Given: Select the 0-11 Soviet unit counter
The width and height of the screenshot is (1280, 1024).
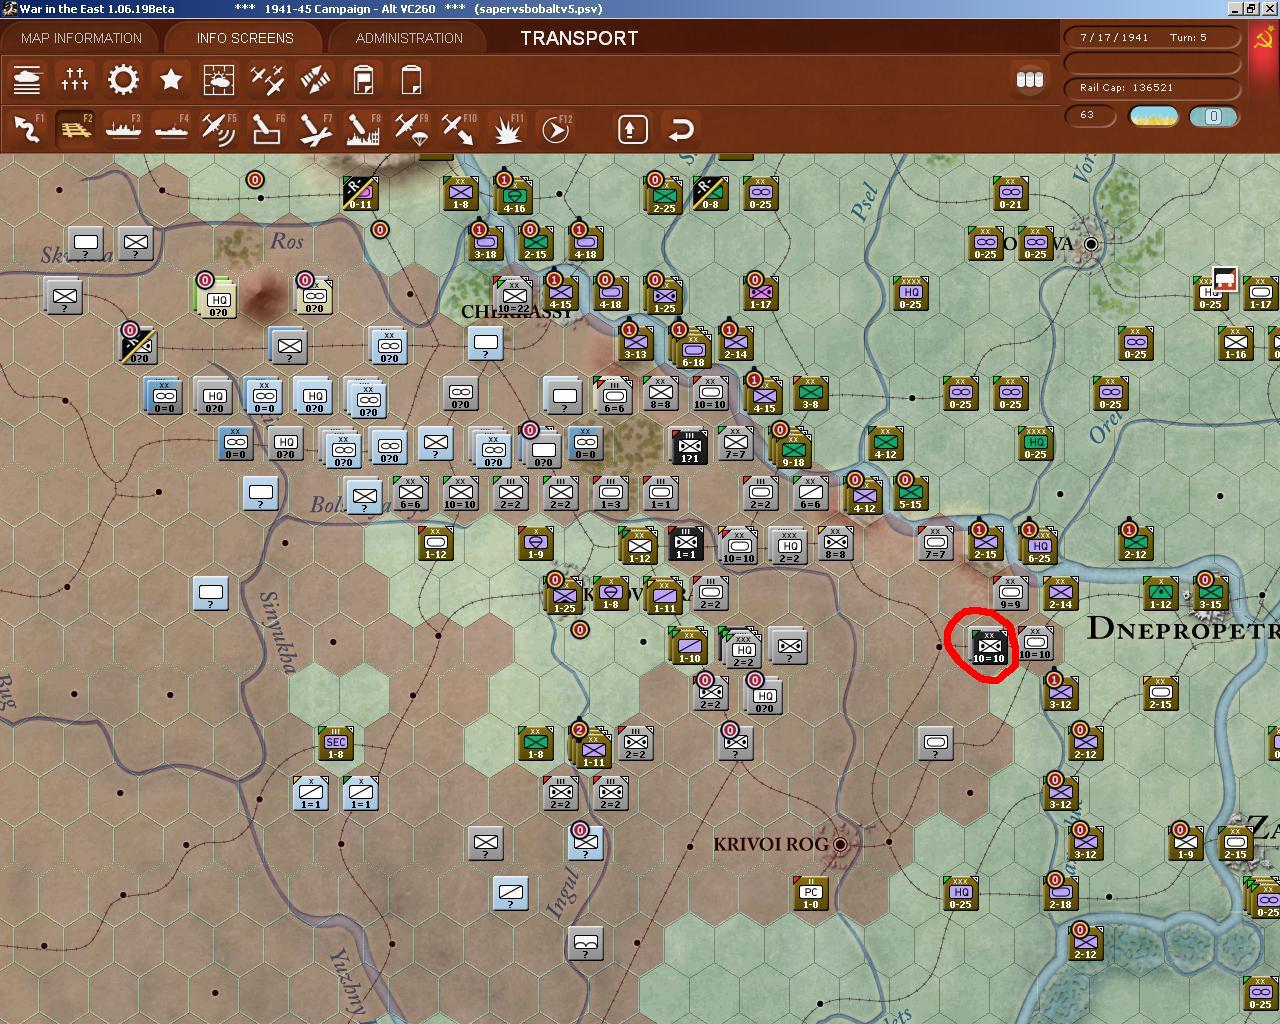Looking at the screenshot, I should click(359, 193).
